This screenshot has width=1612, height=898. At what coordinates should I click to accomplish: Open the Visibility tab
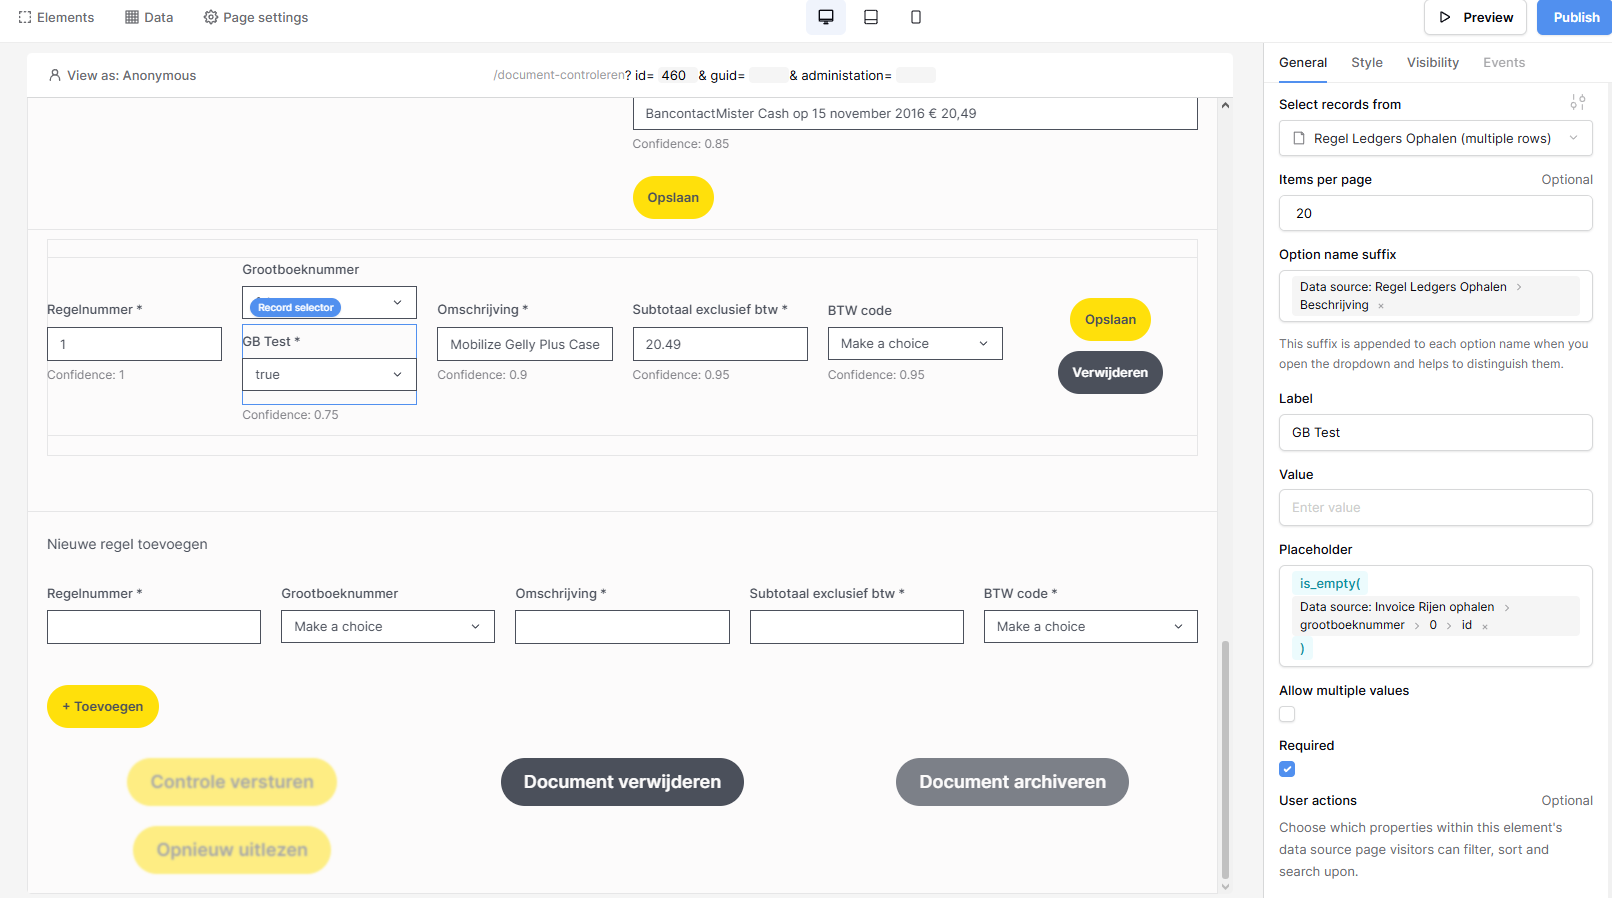pyautogui.click(x=1432, y=62)
